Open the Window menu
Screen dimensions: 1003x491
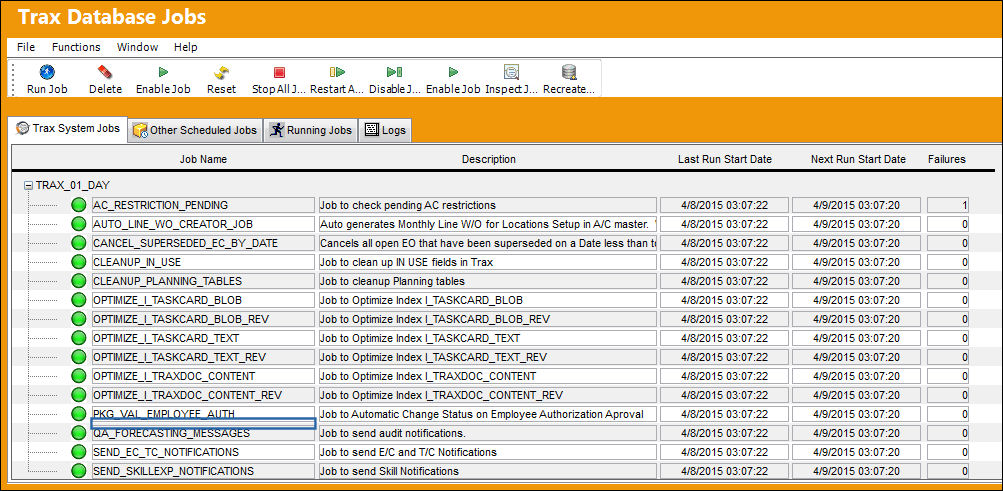[138, 47]
